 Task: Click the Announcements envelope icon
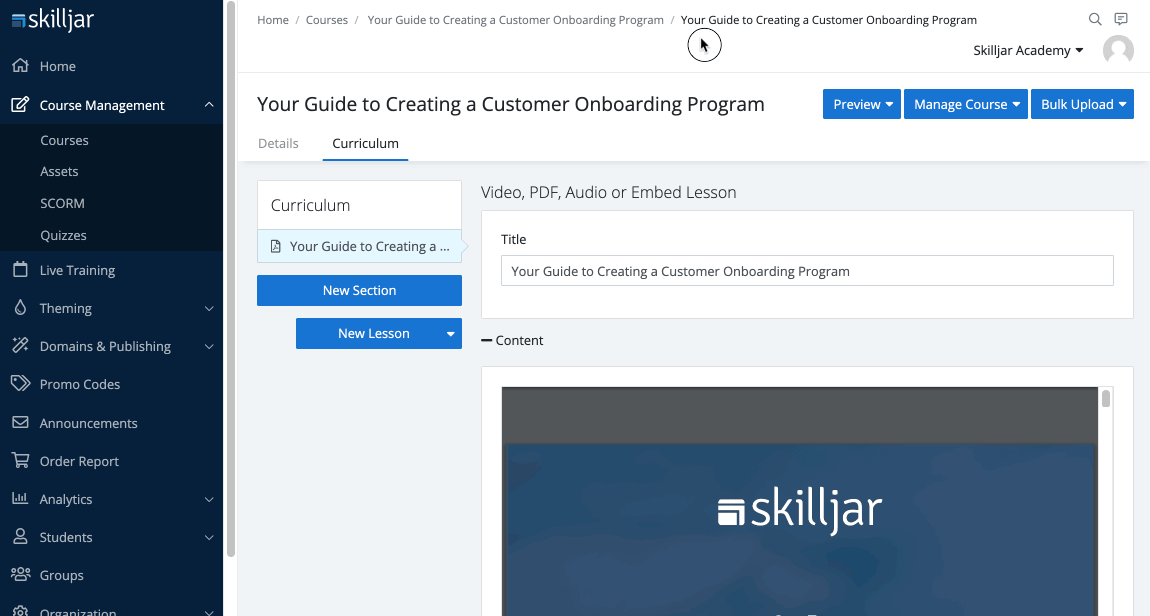point(20,423)
